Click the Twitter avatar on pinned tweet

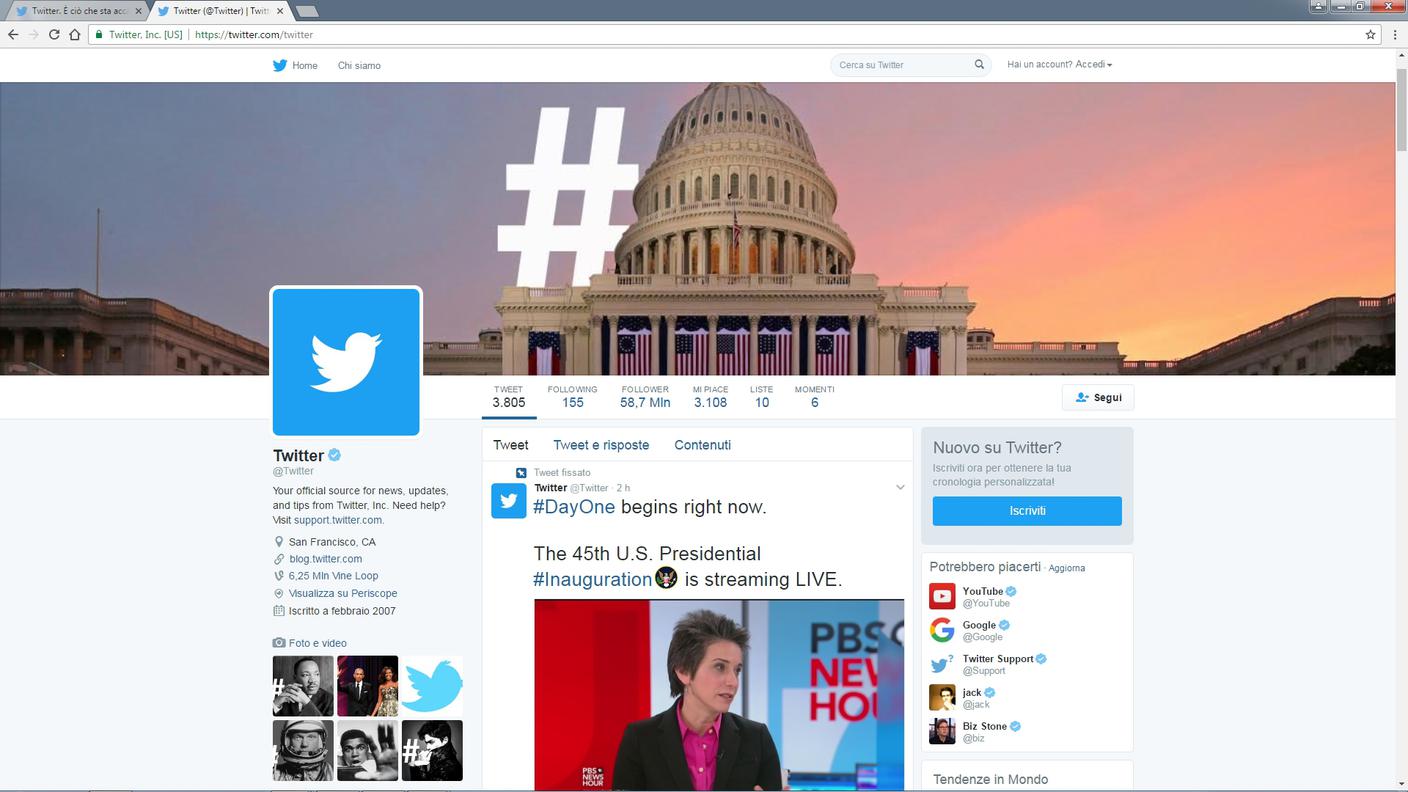pyautogui.click(x=508, y=501)
